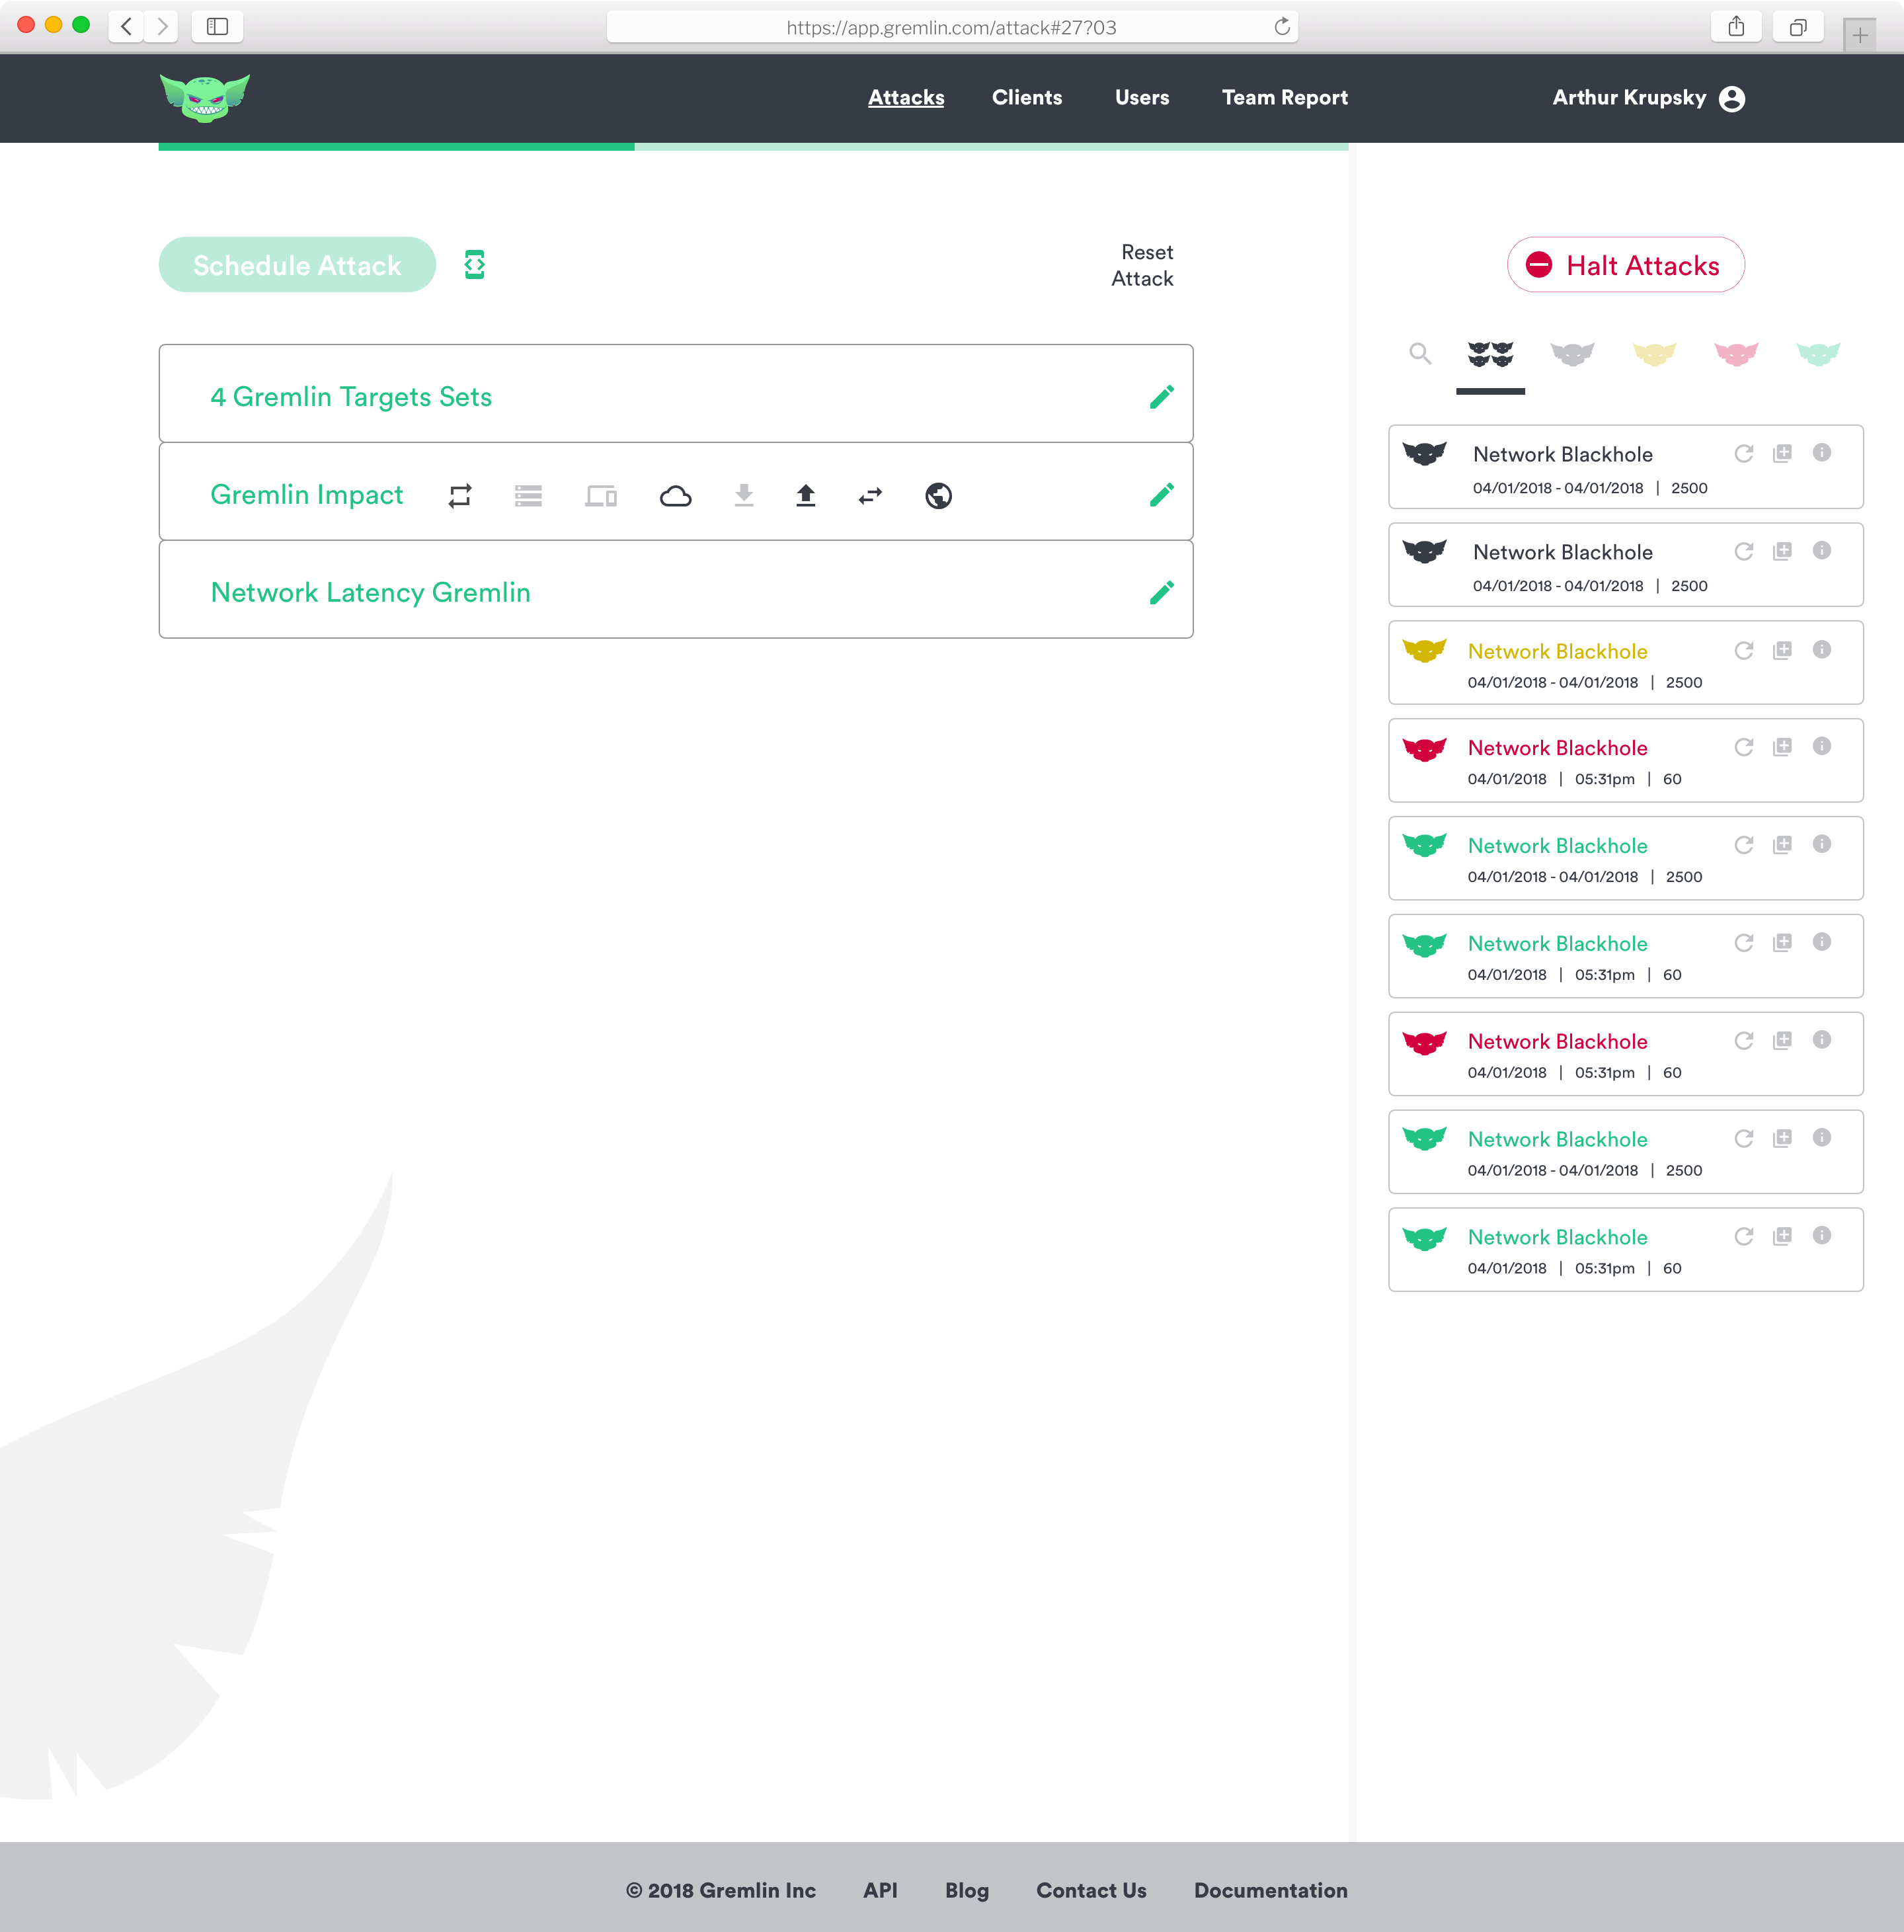Select the download arrow icon in Gremlin Impact

tap(744, 496)
